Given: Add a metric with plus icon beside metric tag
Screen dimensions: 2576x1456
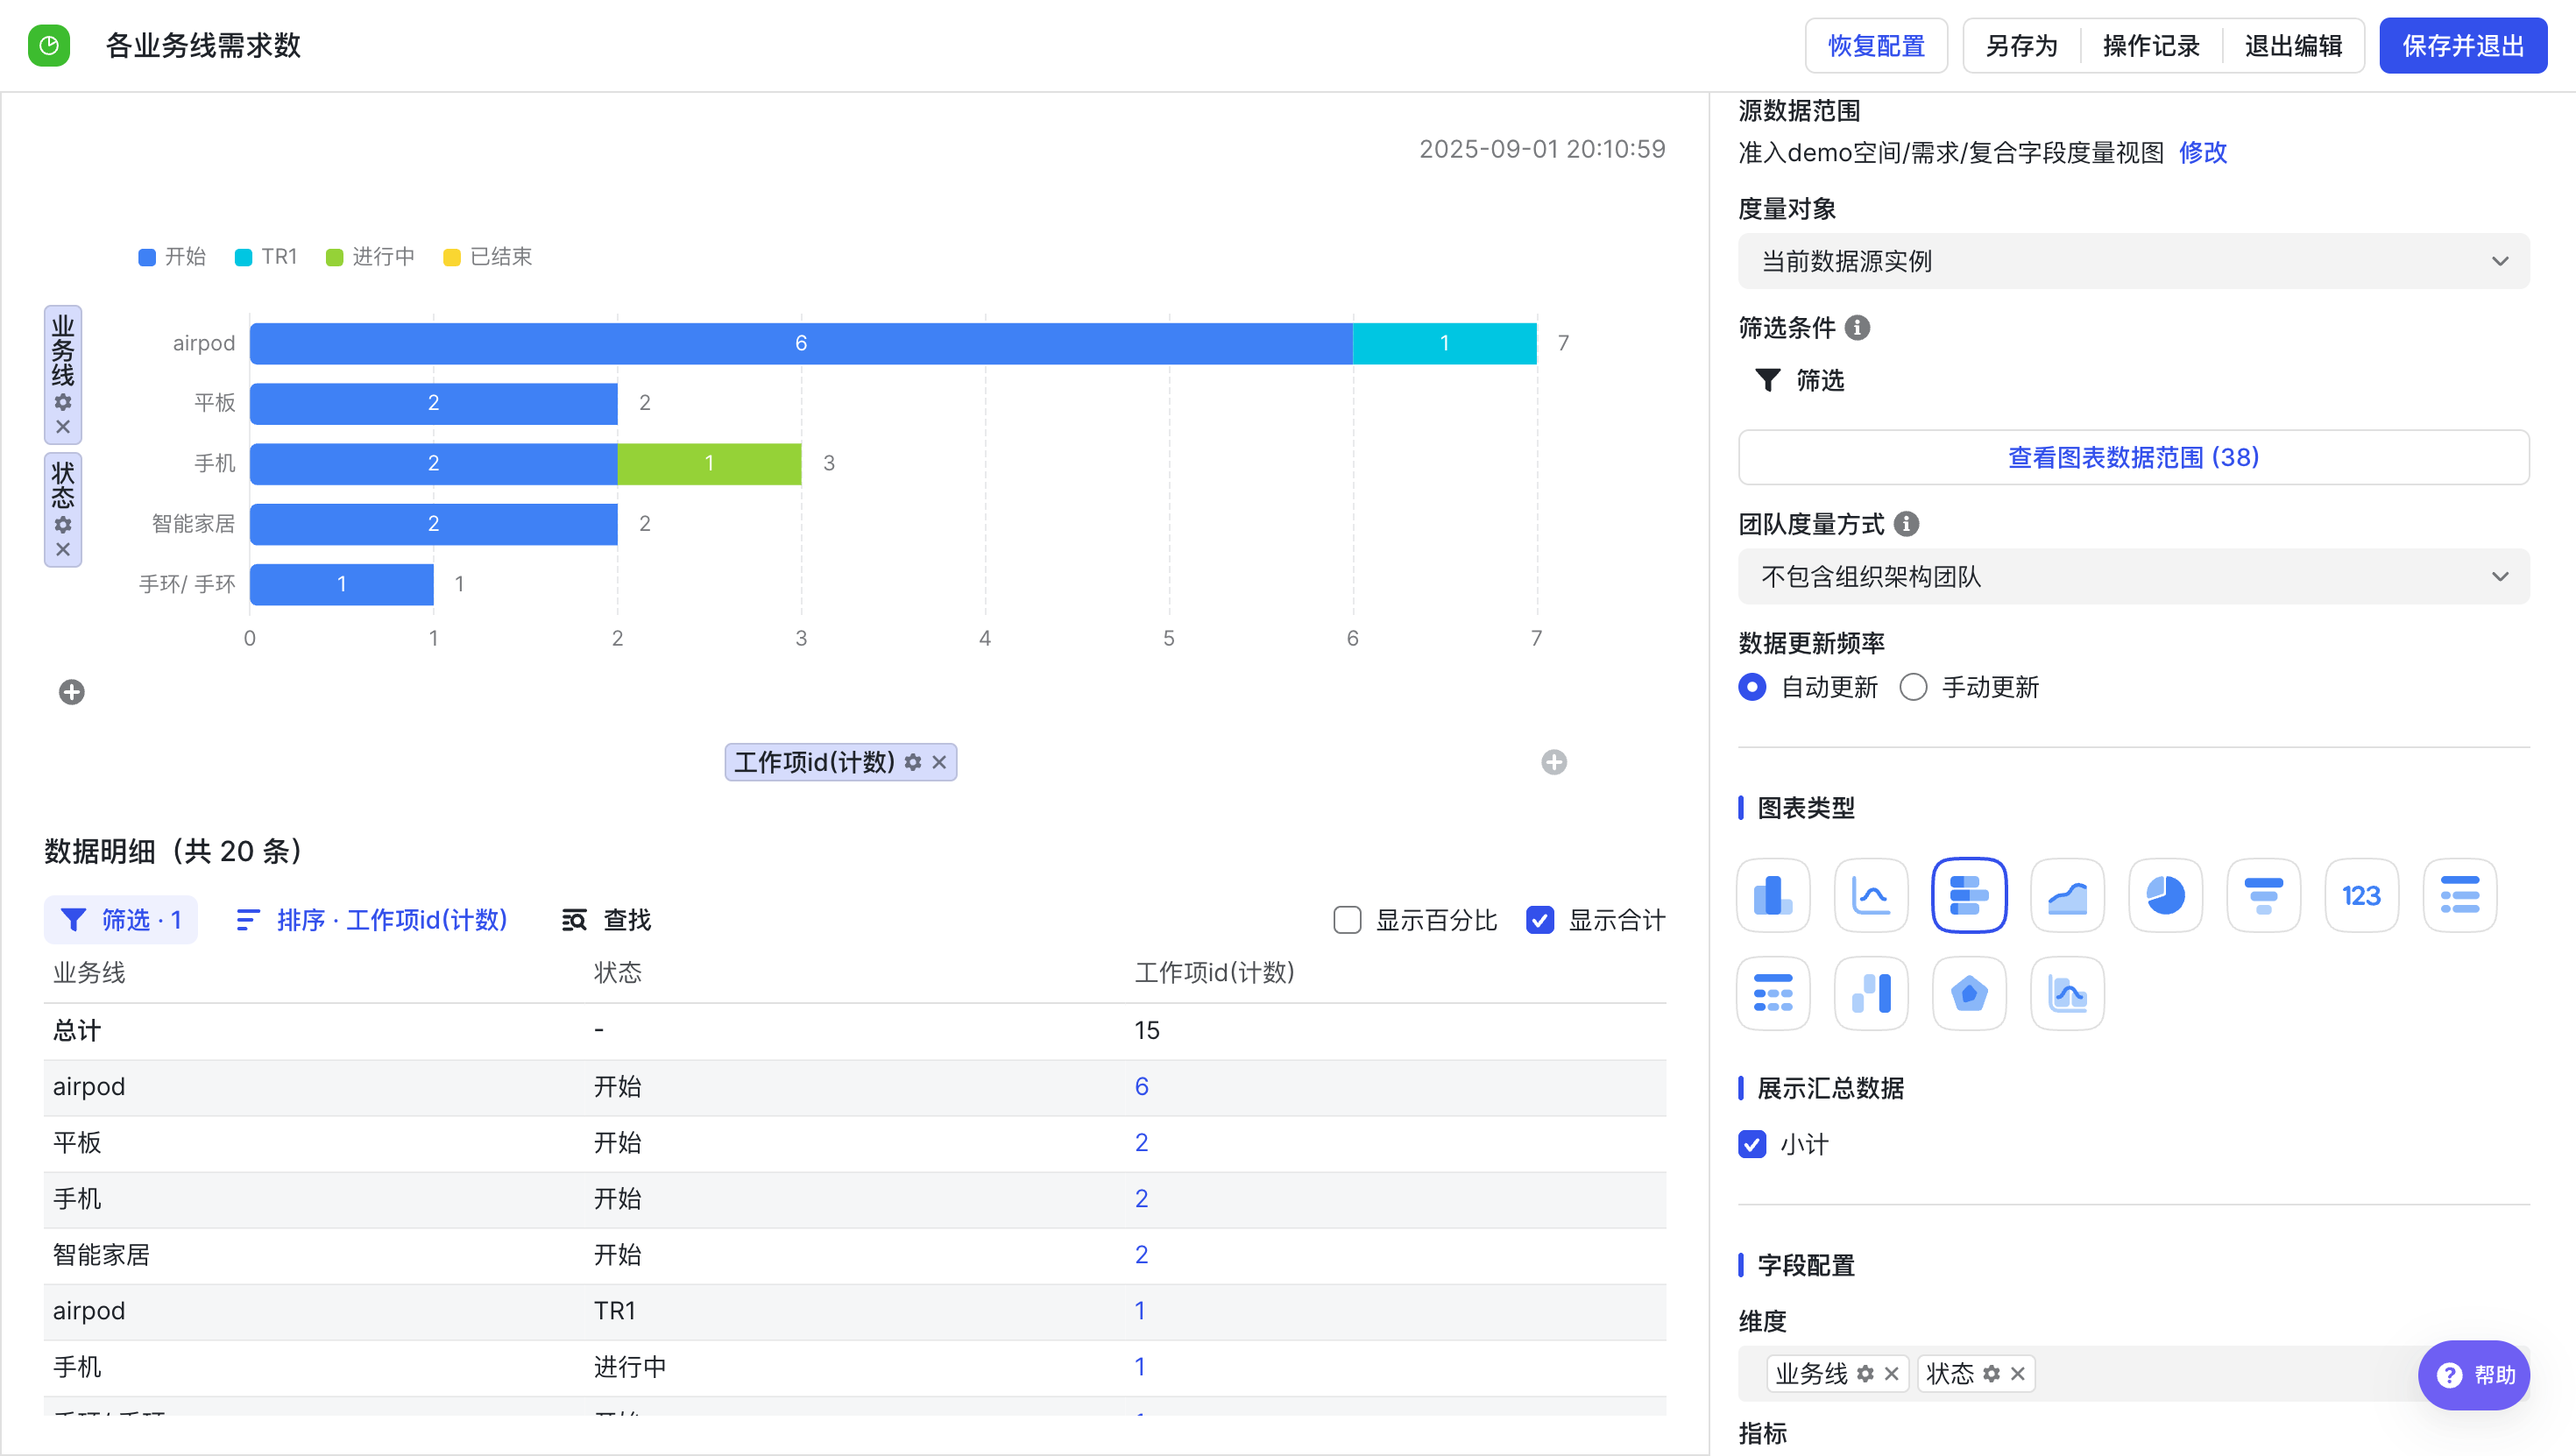Looking at the screenshot, I should pos(1554,762).
